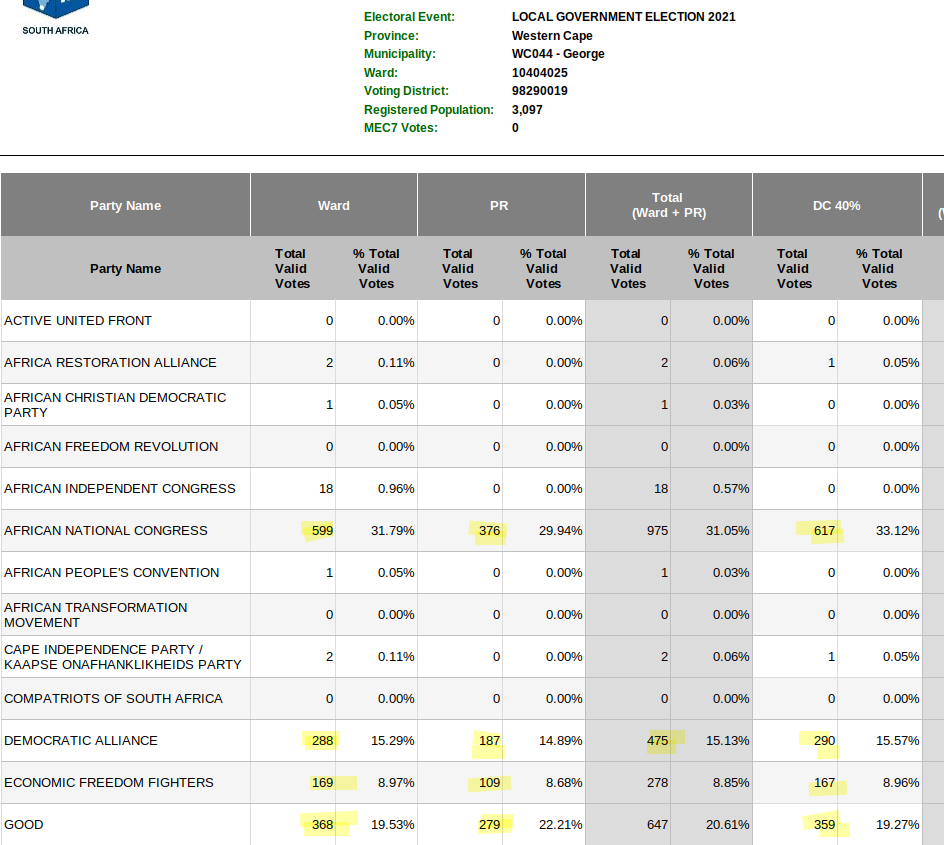Click African Independent Congress total percentage 0.57%
The height and width of the screenshot is (845, 944).
tap(731, 489)
